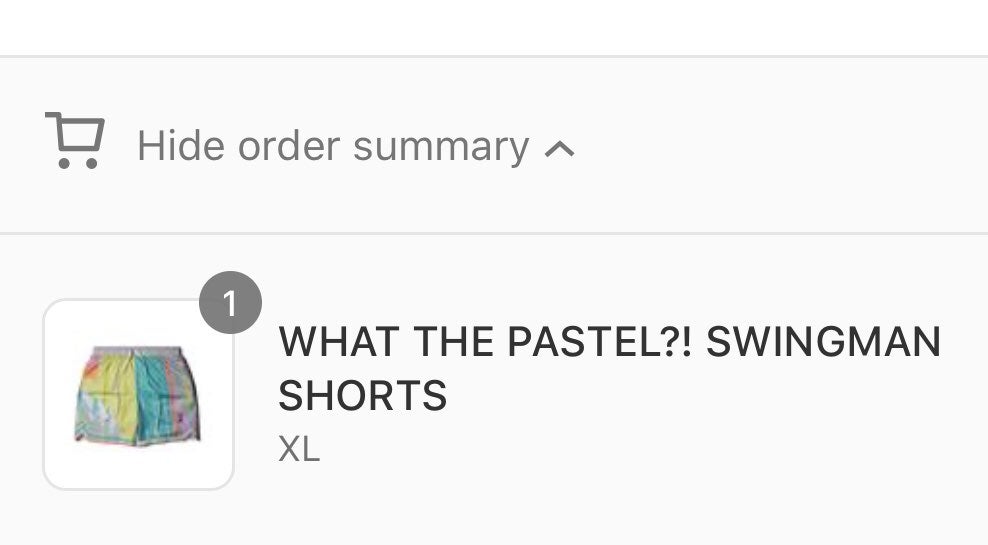Click the Hide order summary text
This screenshot has height=545, width=988.
tap(333, 147)
